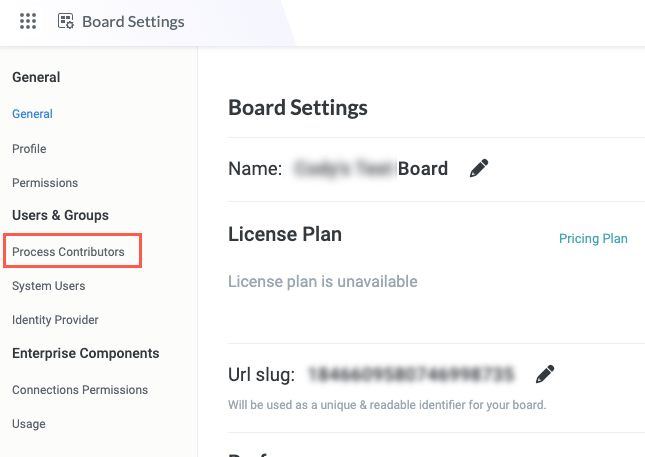Viewport: 645px width, 457px height.
Task: Open the Profile settings page
Action: click(29, 149)
